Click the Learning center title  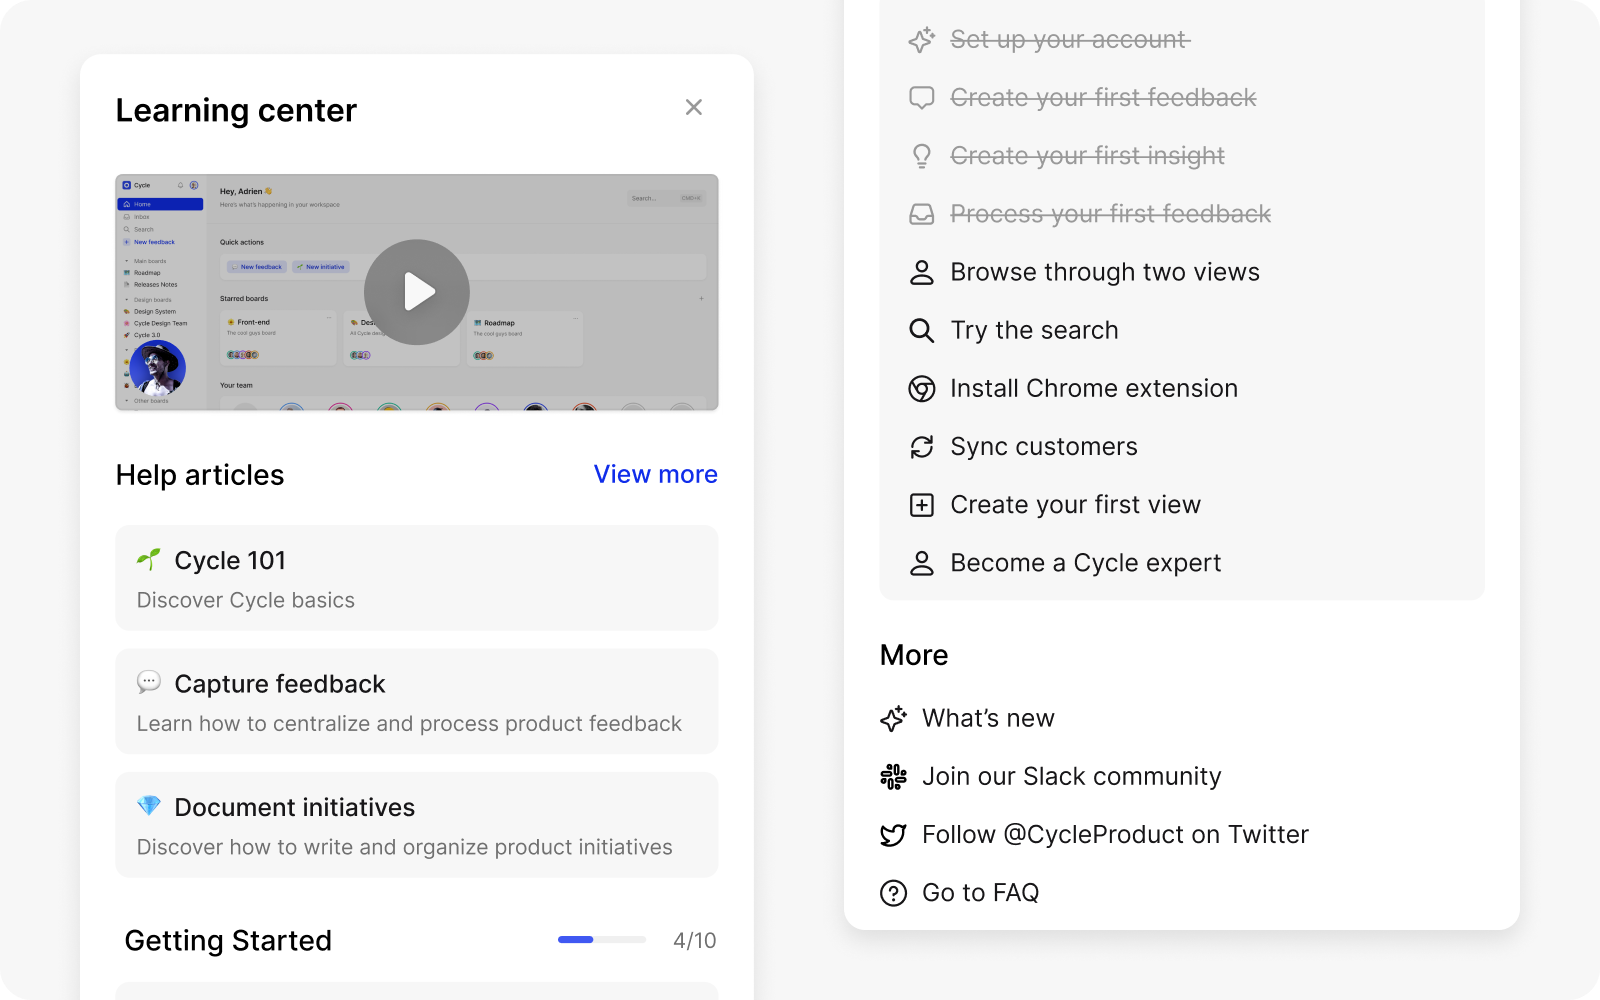(x=236, y=110)
